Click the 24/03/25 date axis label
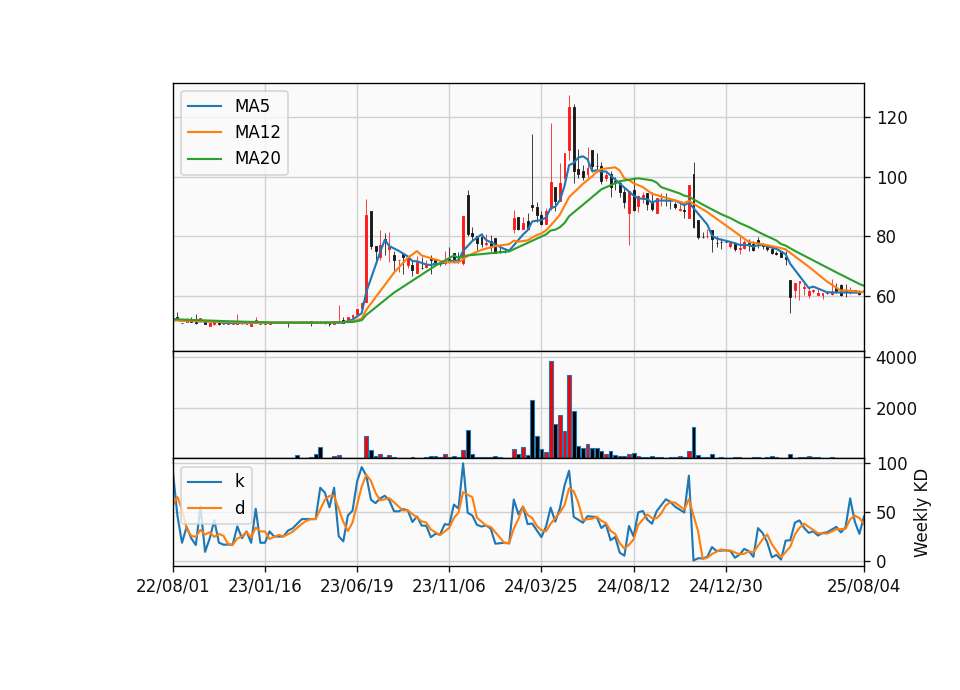The height and width of the screenshot is (690, 960). click(541, 586)
